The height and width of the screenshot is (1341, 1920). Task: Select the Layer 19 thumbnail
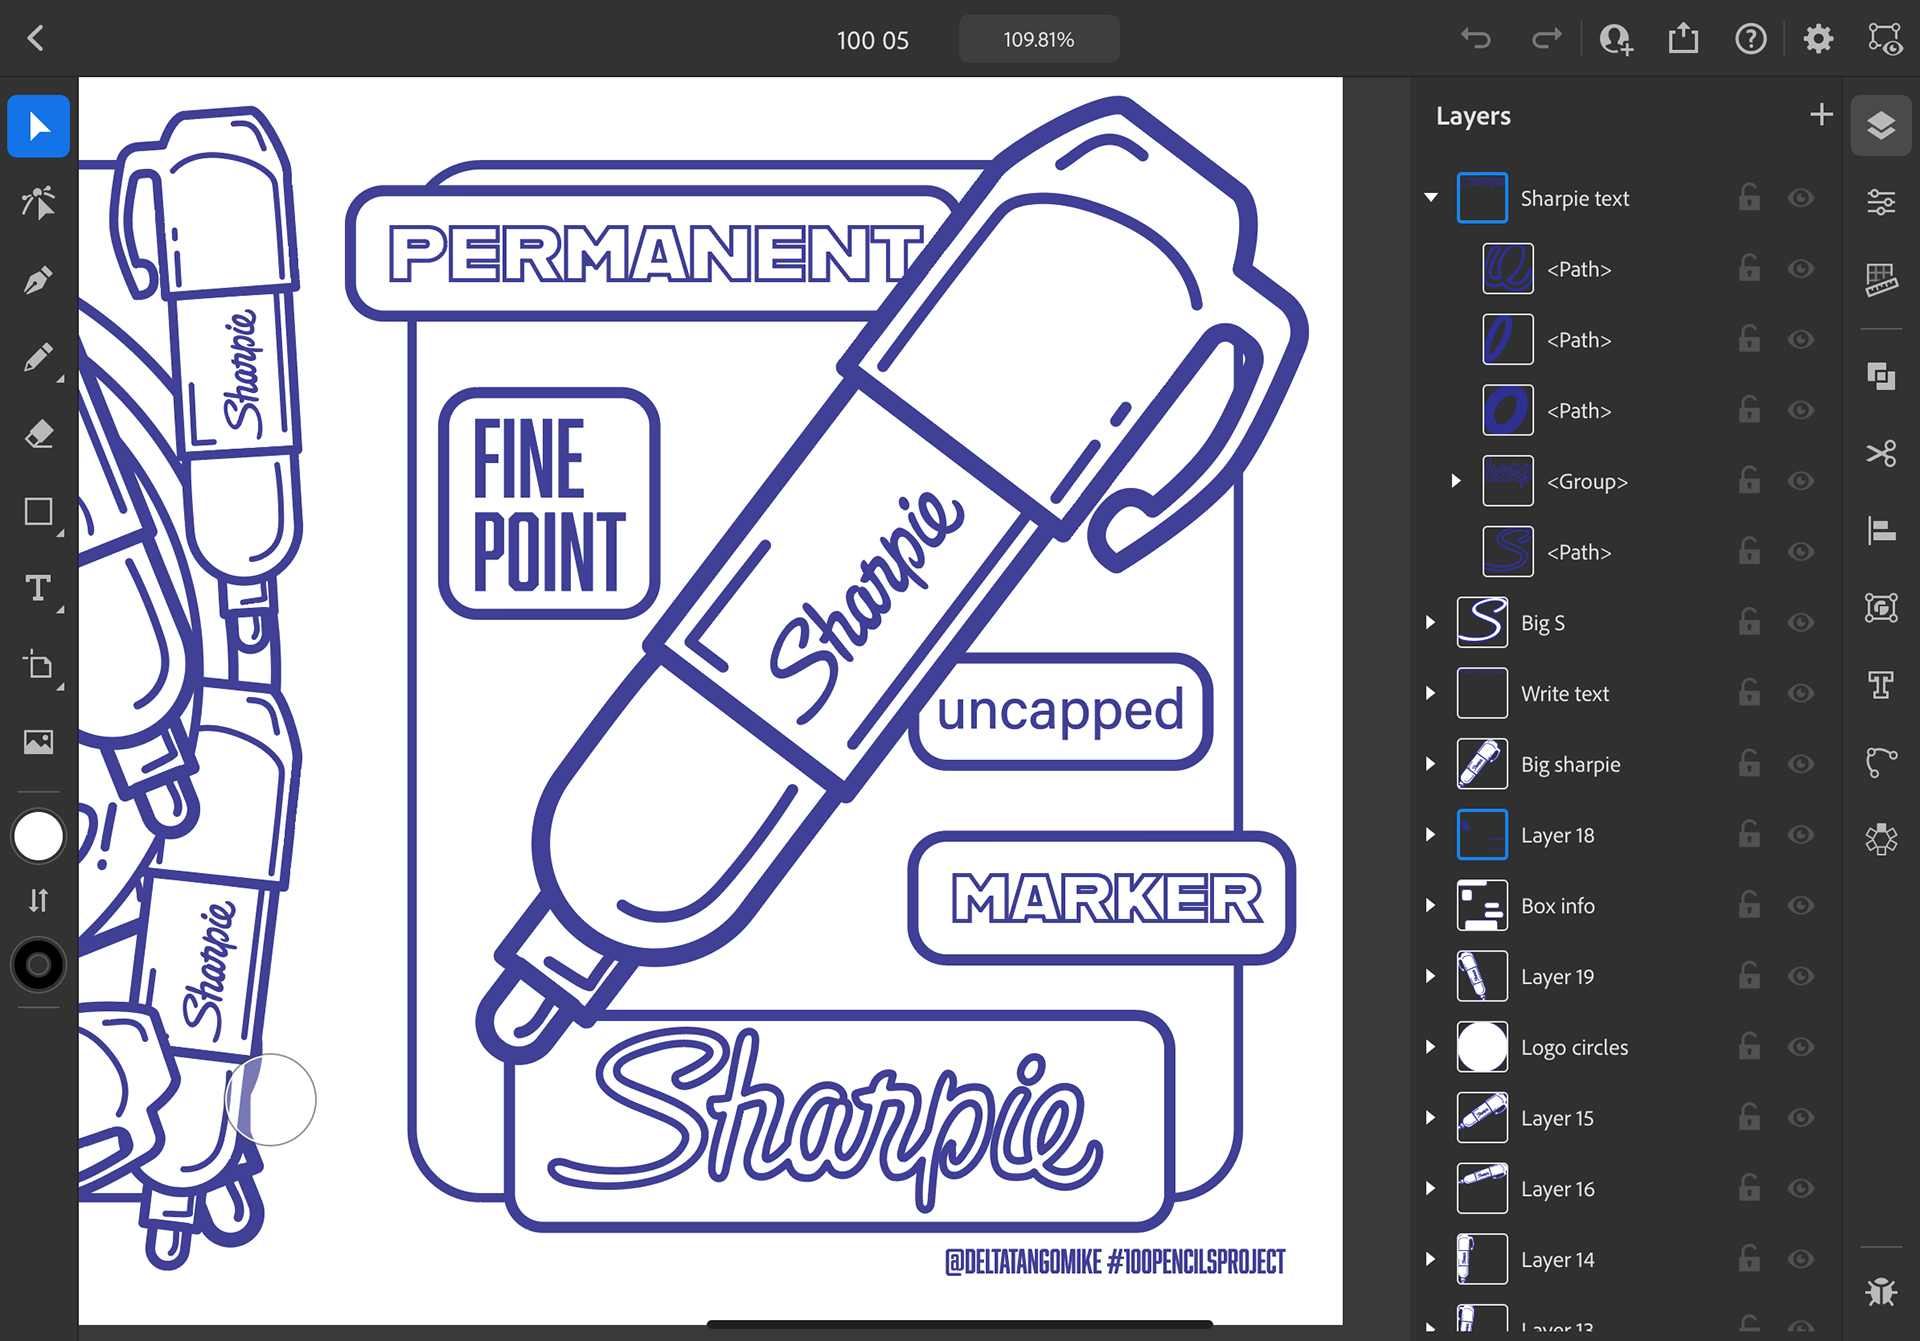(x=1482, y=977)
